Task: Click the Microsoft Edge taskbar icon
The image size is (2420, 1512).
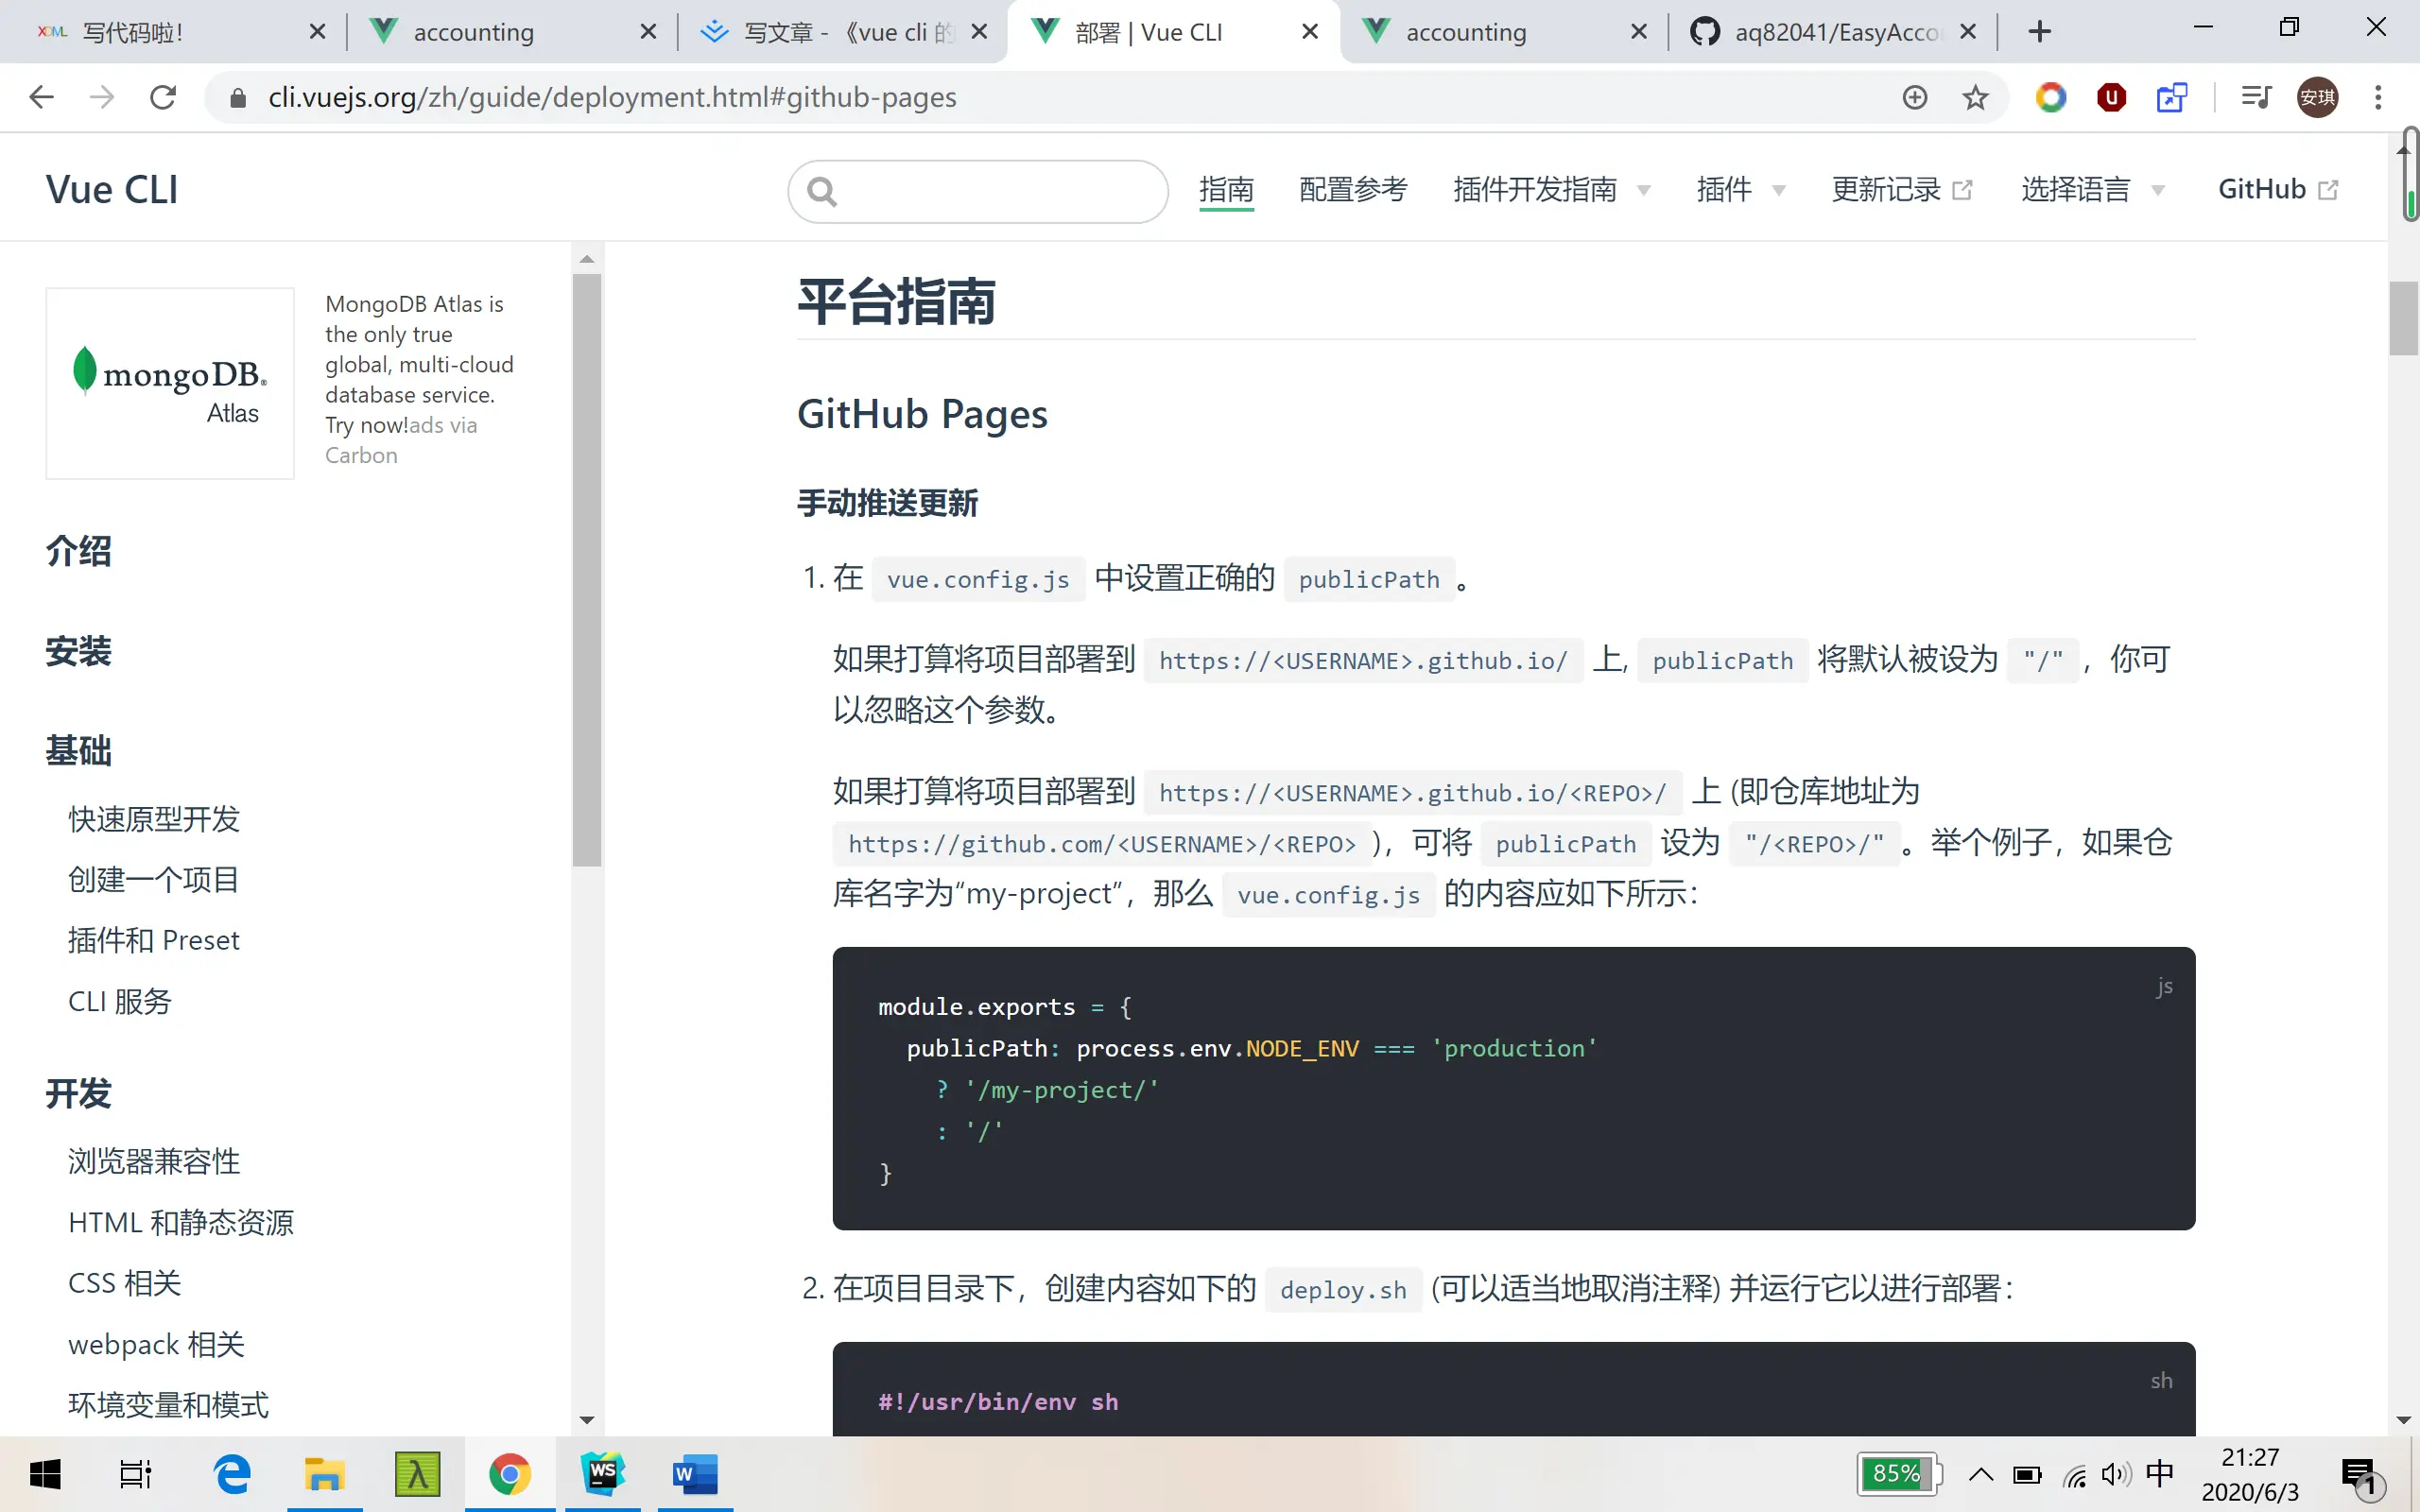Action: (x=232, y=1474)
